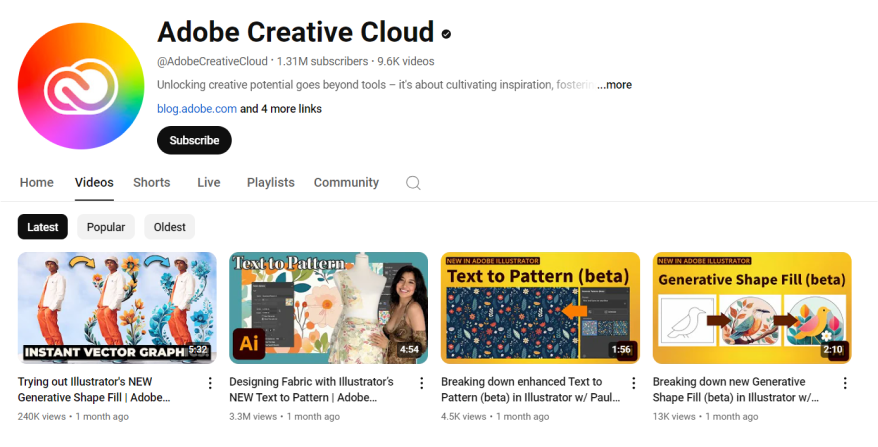Go to the channel Home tab
This screenshot has height=447, width=878.
coord(37,183)
